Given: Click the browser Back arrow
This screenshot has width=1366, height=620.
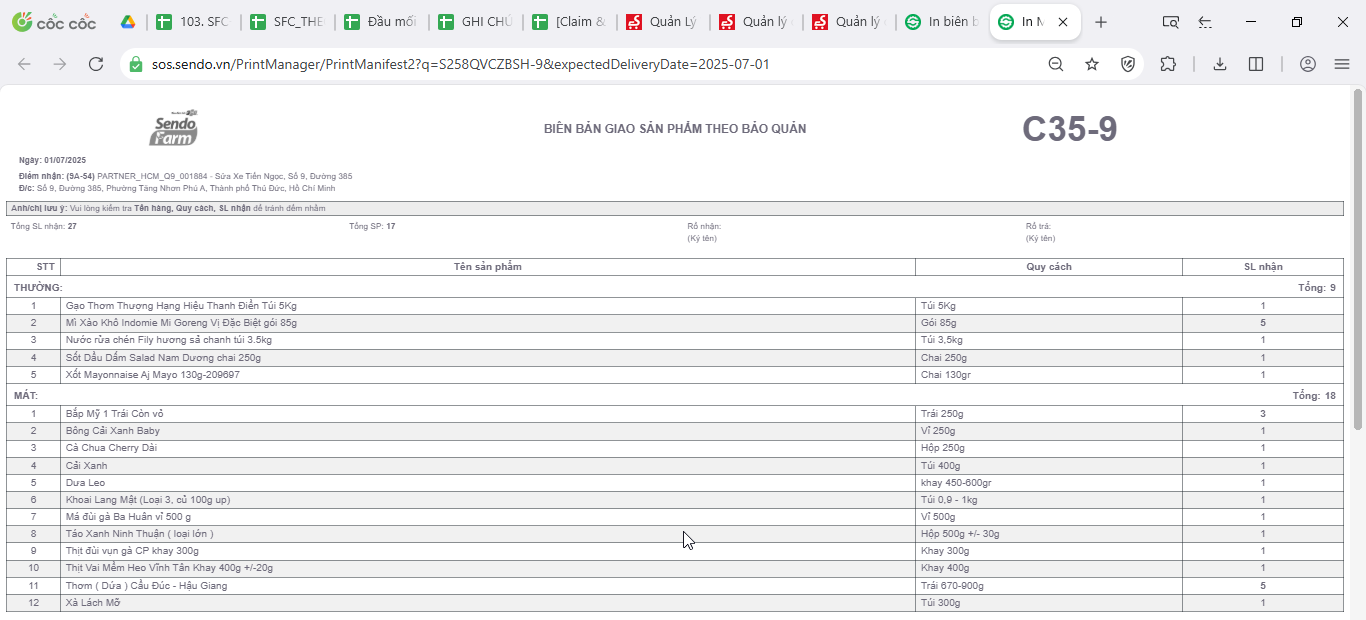Looking at the screenshot, I should [x=24, y=64].
